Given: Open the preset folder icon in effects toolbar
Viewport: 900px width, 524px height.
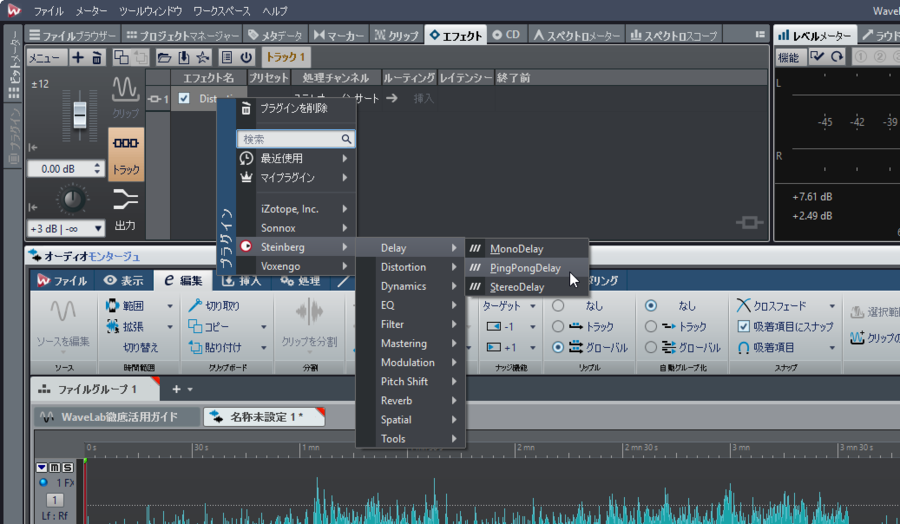Looking at the screenshot, I should (x=164, y=57).
